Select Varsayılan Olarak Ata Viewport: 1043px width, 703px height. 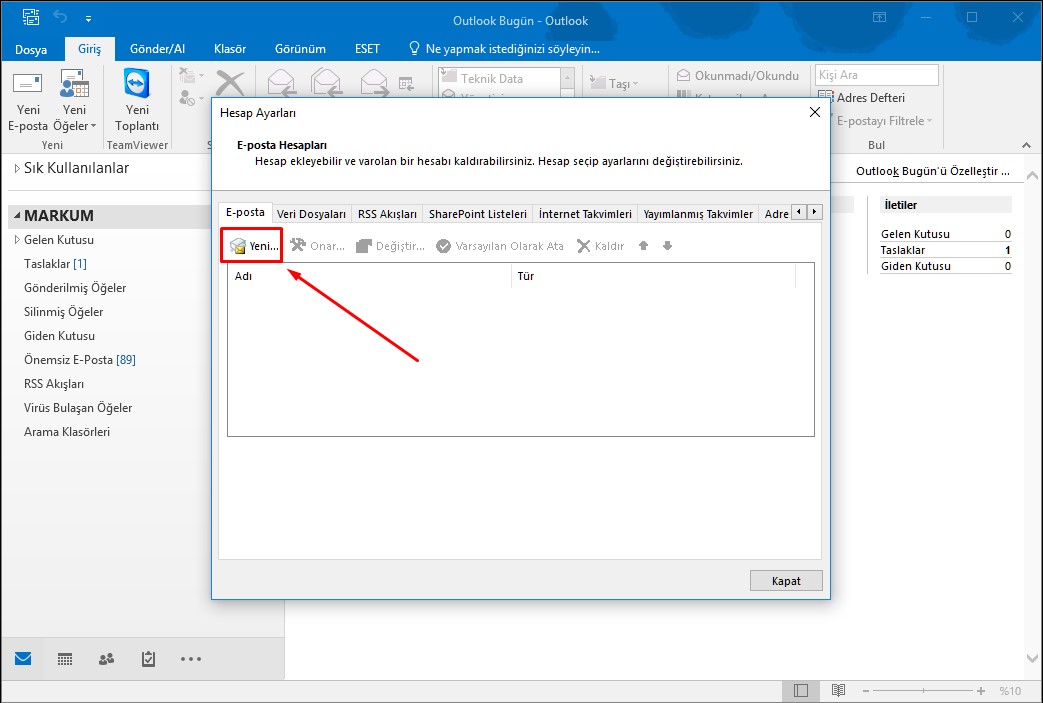coord(500,246)
